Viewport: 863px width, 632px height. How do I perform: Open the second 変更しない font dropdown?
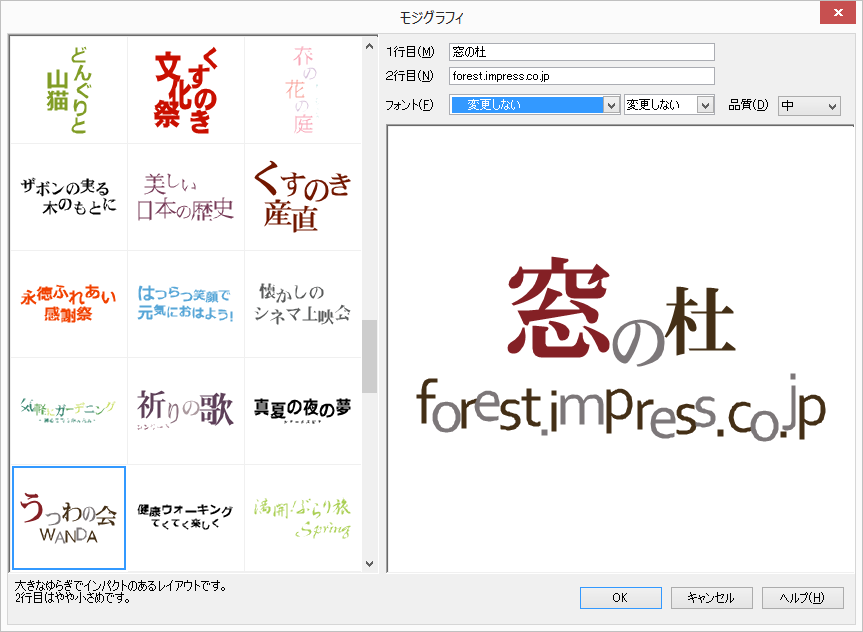pyautogui.click(x=669, y=105)
